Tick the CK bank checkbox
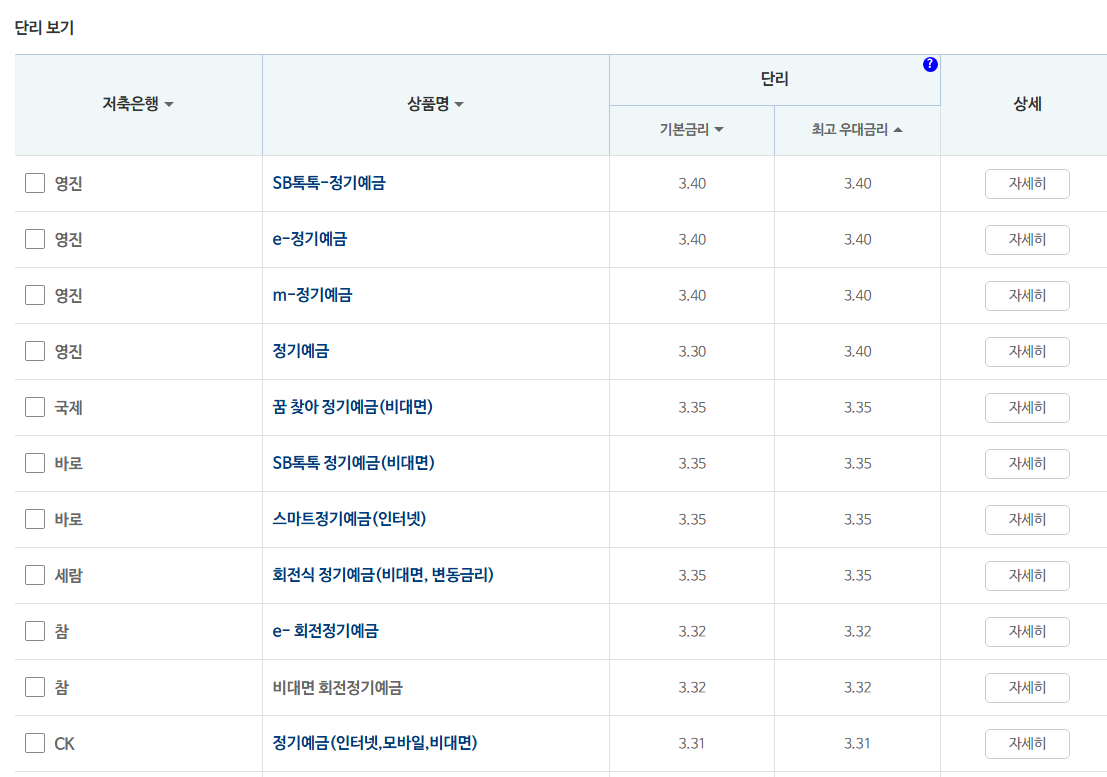The width and height of the screenshot is (1107, 777). click(x=35, y=743)
